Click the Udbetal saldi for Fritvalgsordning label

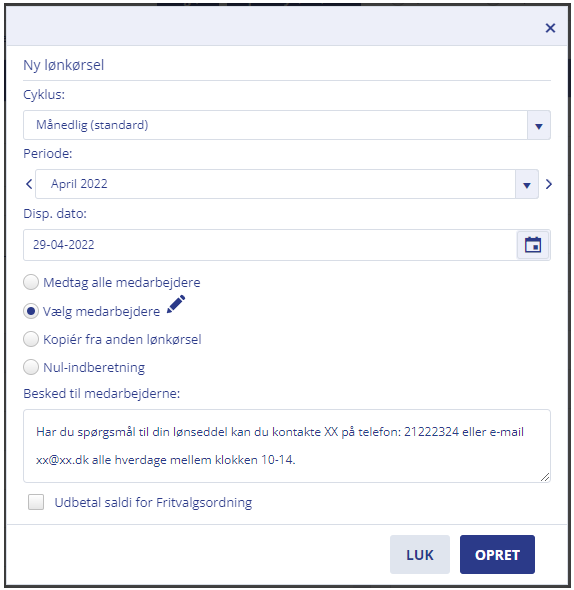click(x=153, y=502)
